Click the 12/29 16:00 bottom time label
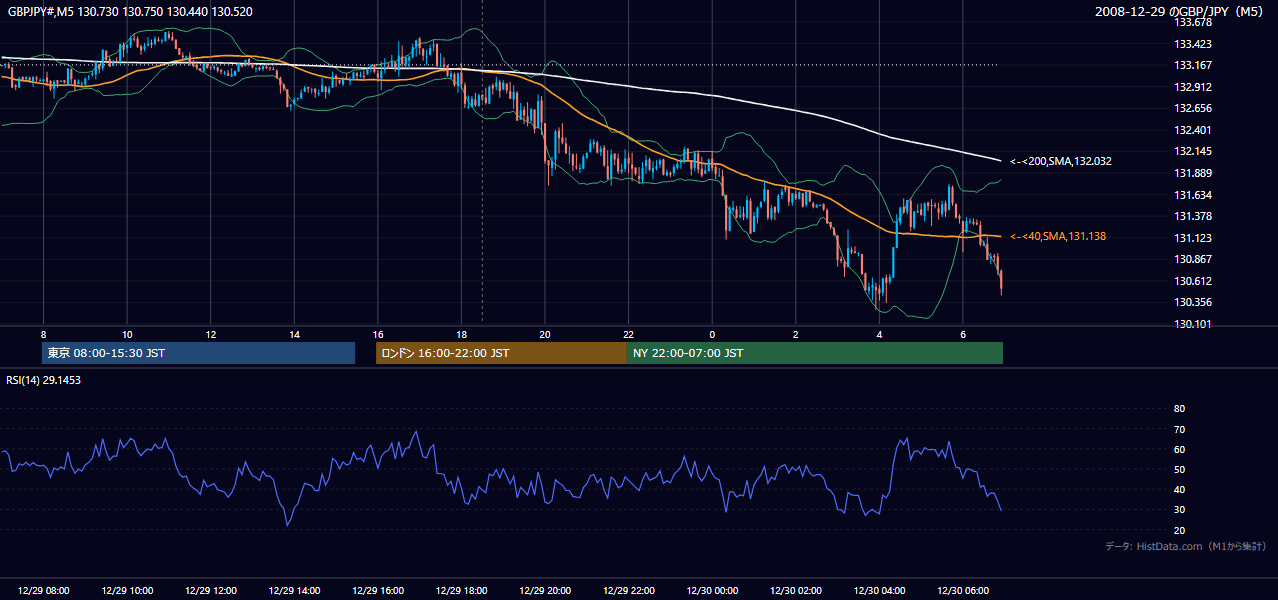Image resolution: width=1278 pixels, height=600 pixels. [378, 591]
